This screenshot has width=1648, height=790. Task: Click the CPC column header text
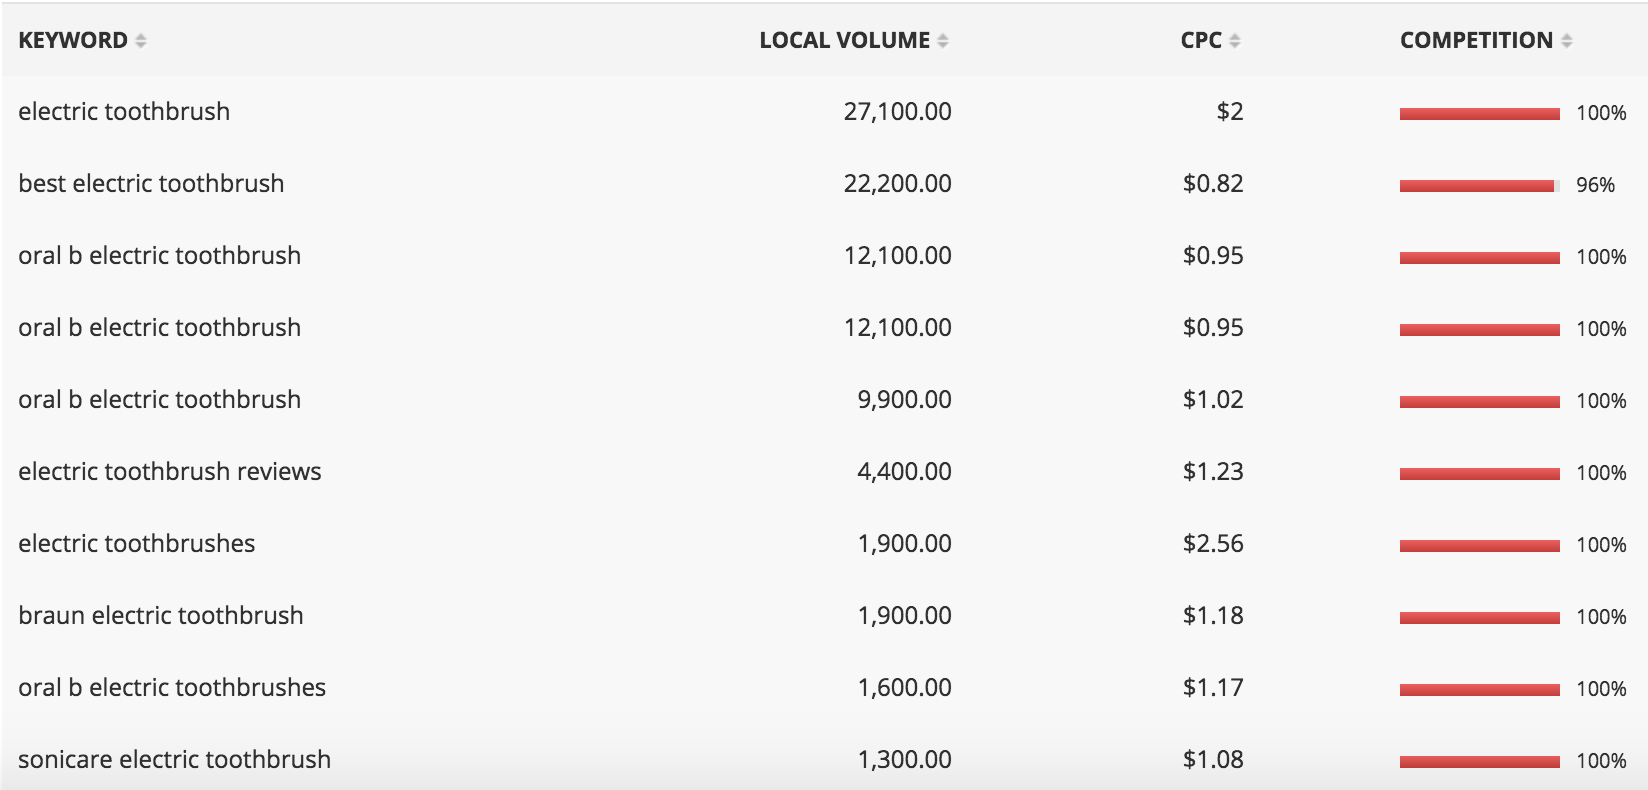click(x=1201, y=41)
